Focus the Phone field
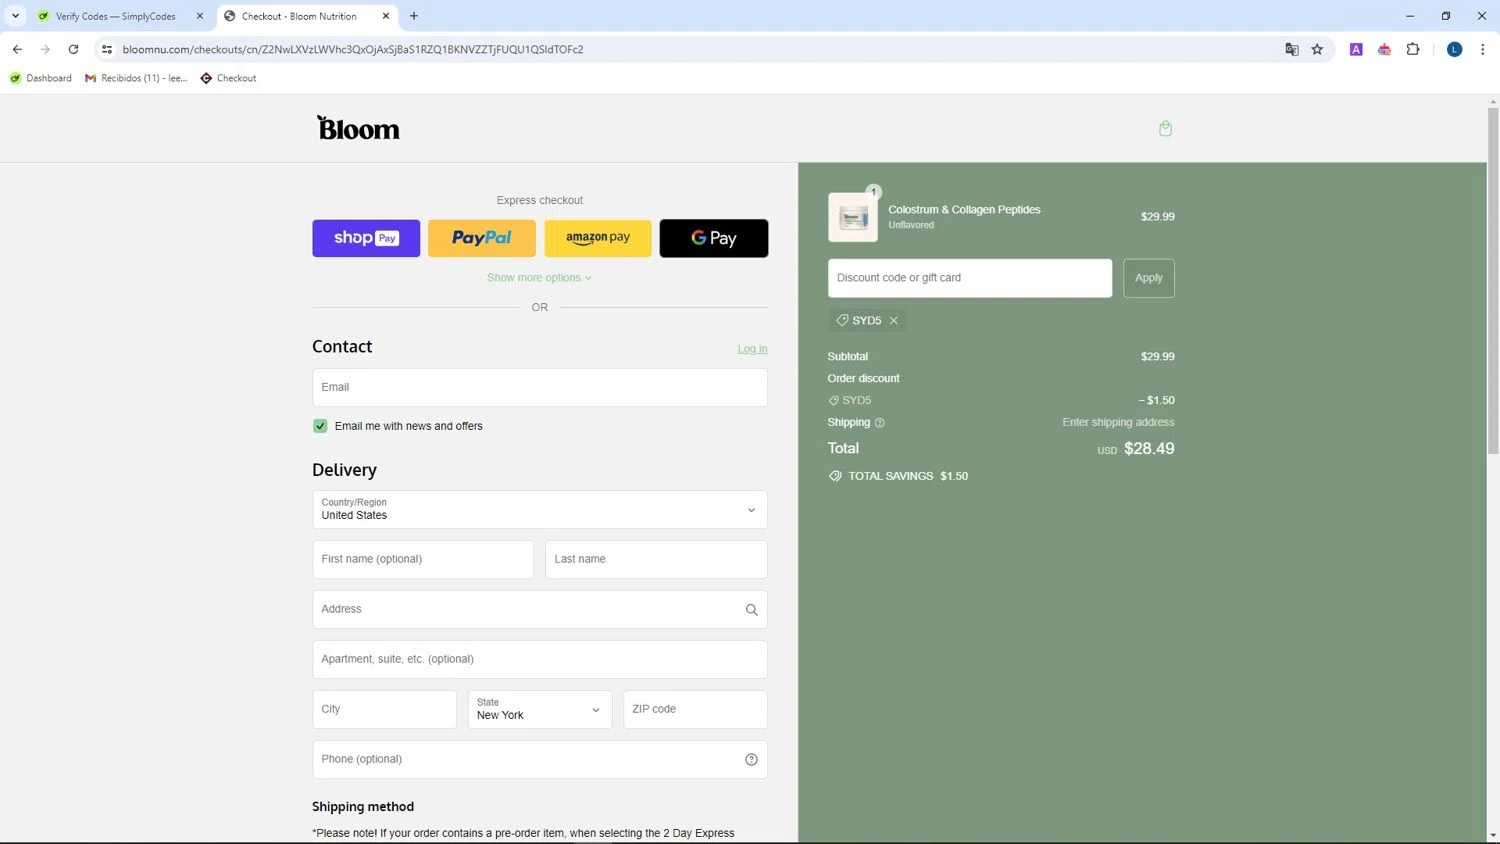The image size is (1500, 844). pos(540,760)
